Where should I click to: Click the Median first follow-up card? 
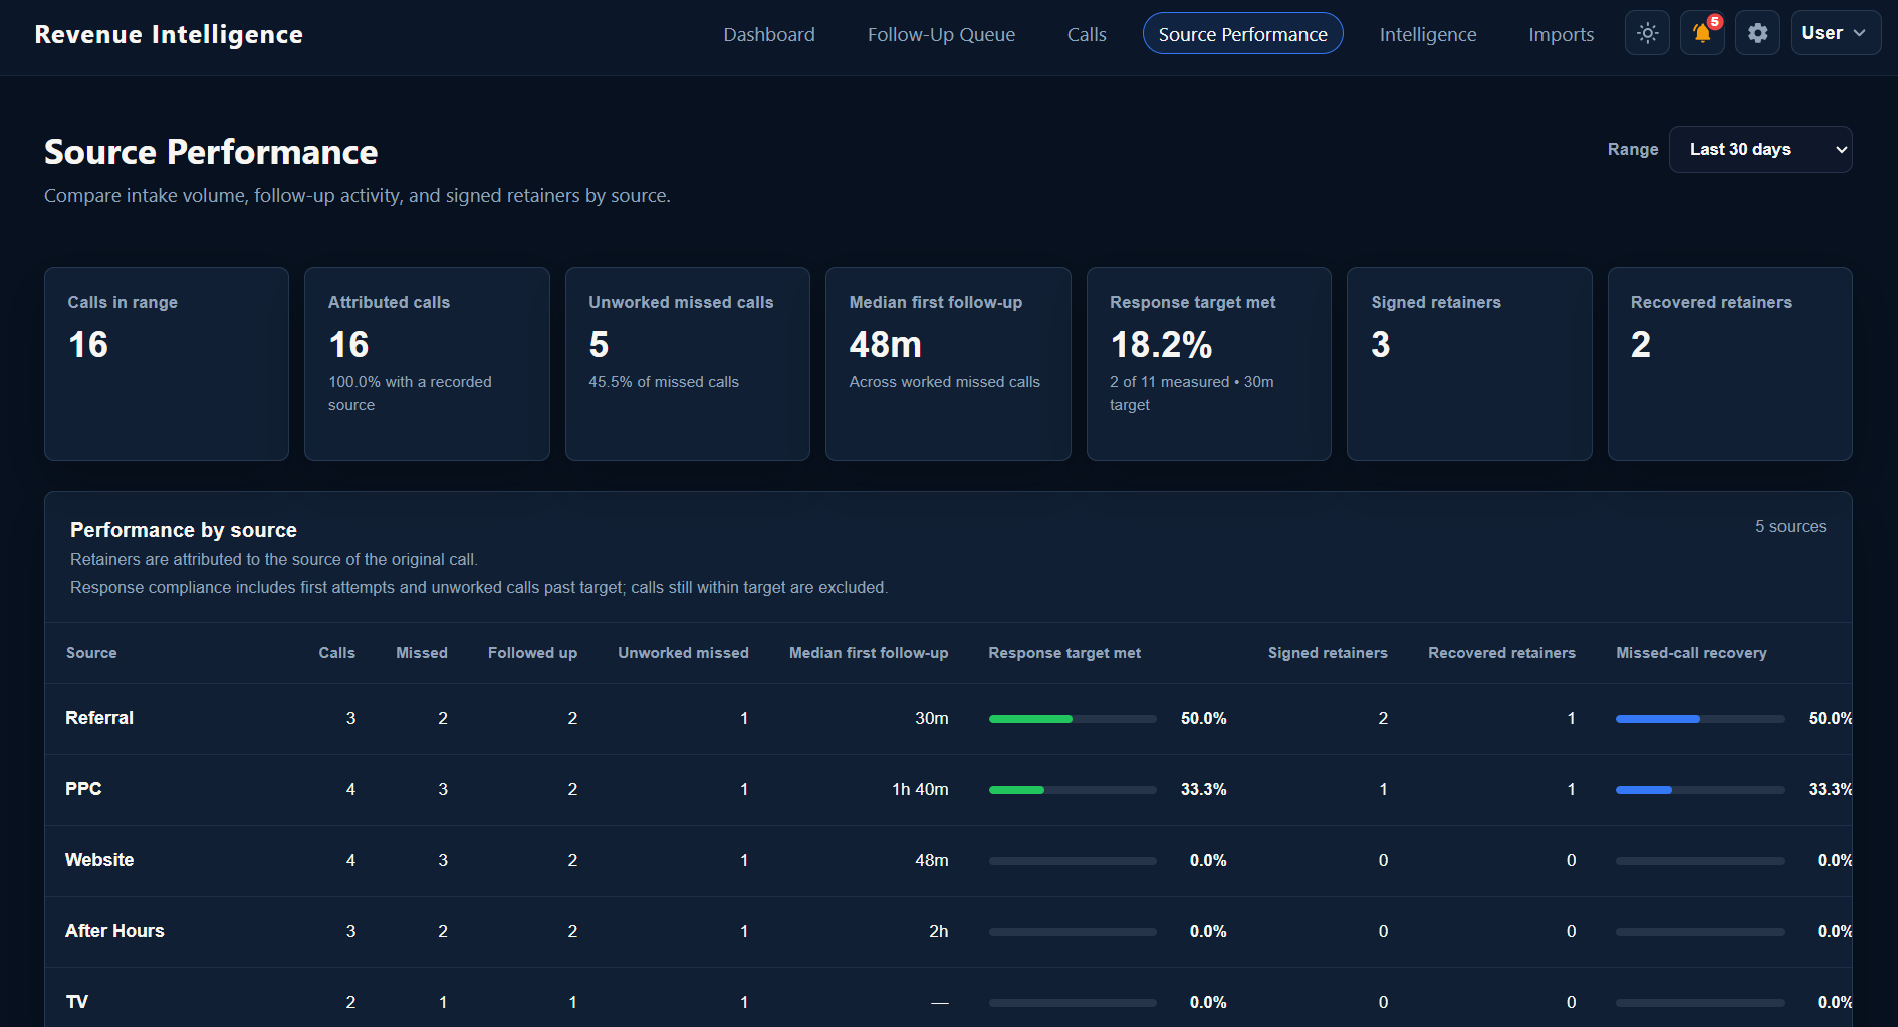pos(948,363)
